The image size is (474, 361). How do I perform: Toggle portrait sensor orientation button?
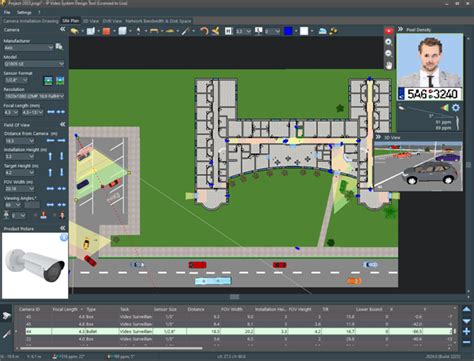[60, 80]
